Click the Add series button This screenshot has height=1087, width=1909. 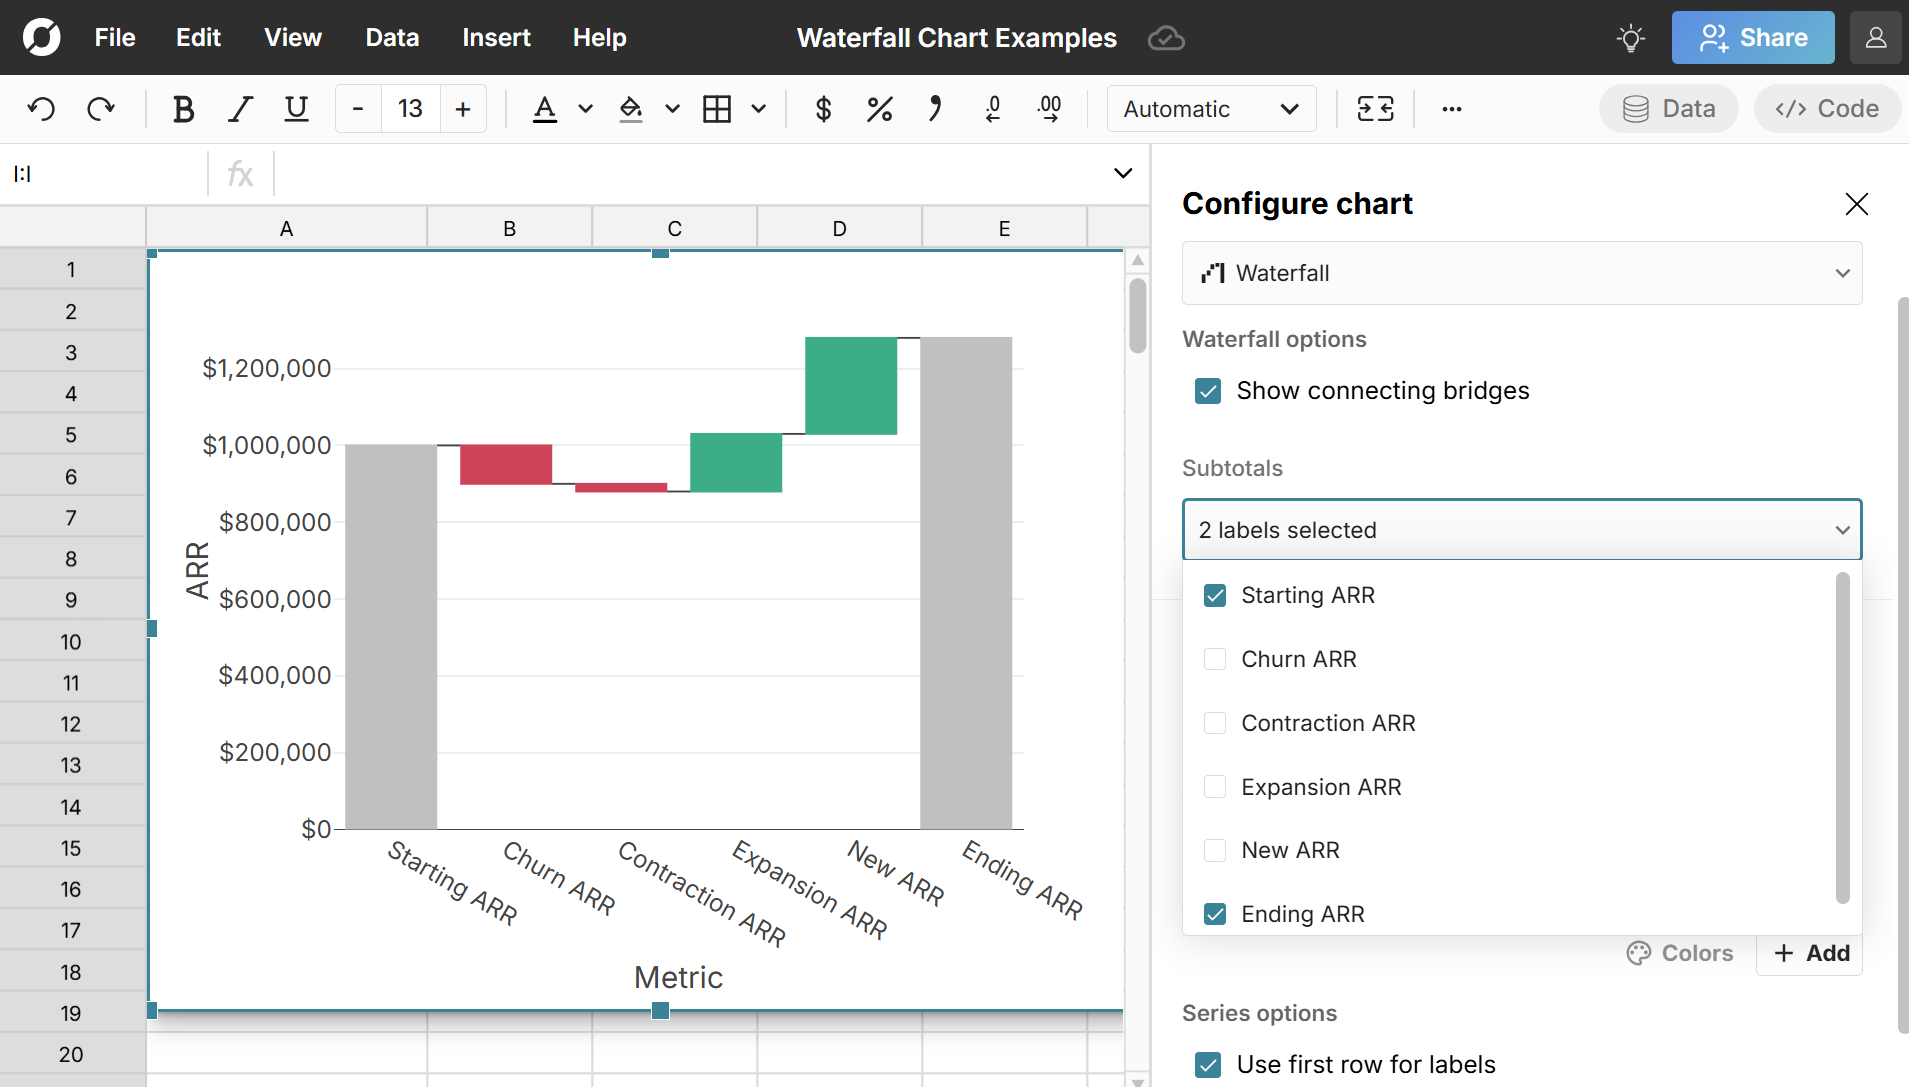point(1811,953)
